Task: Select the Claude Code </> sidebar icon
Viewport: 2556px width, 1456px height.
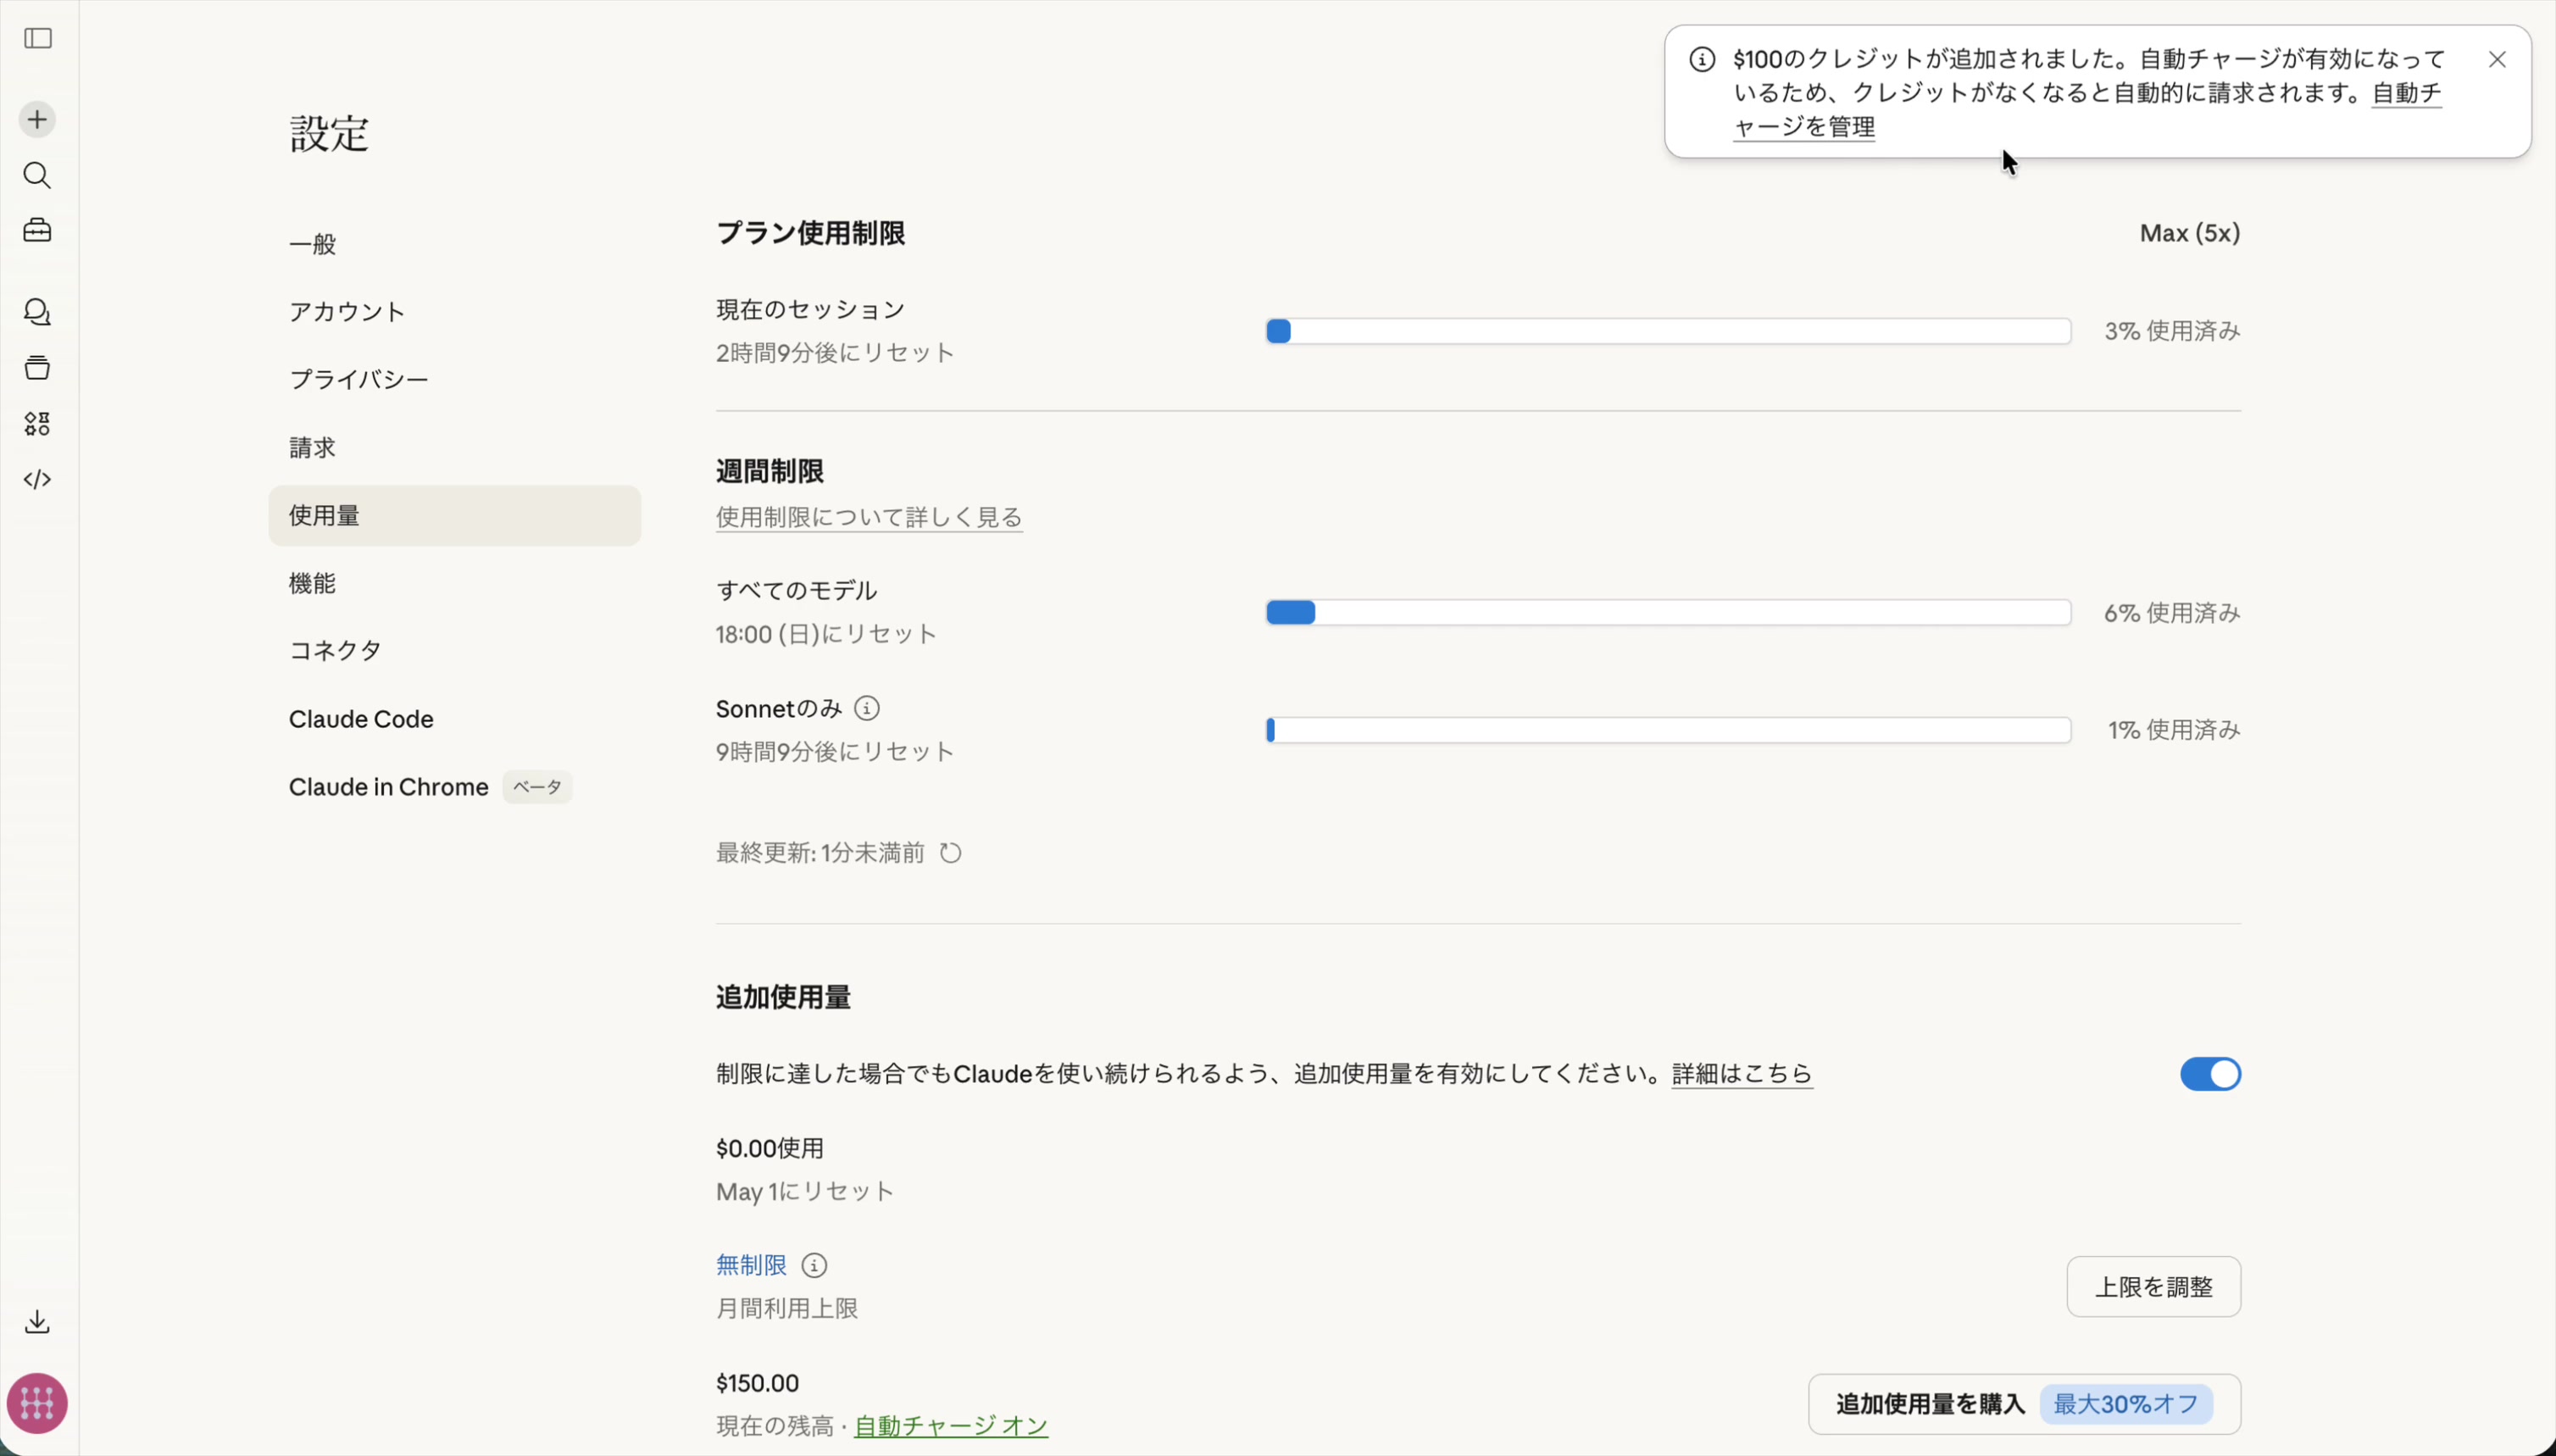Action: [x=38, y=480]
